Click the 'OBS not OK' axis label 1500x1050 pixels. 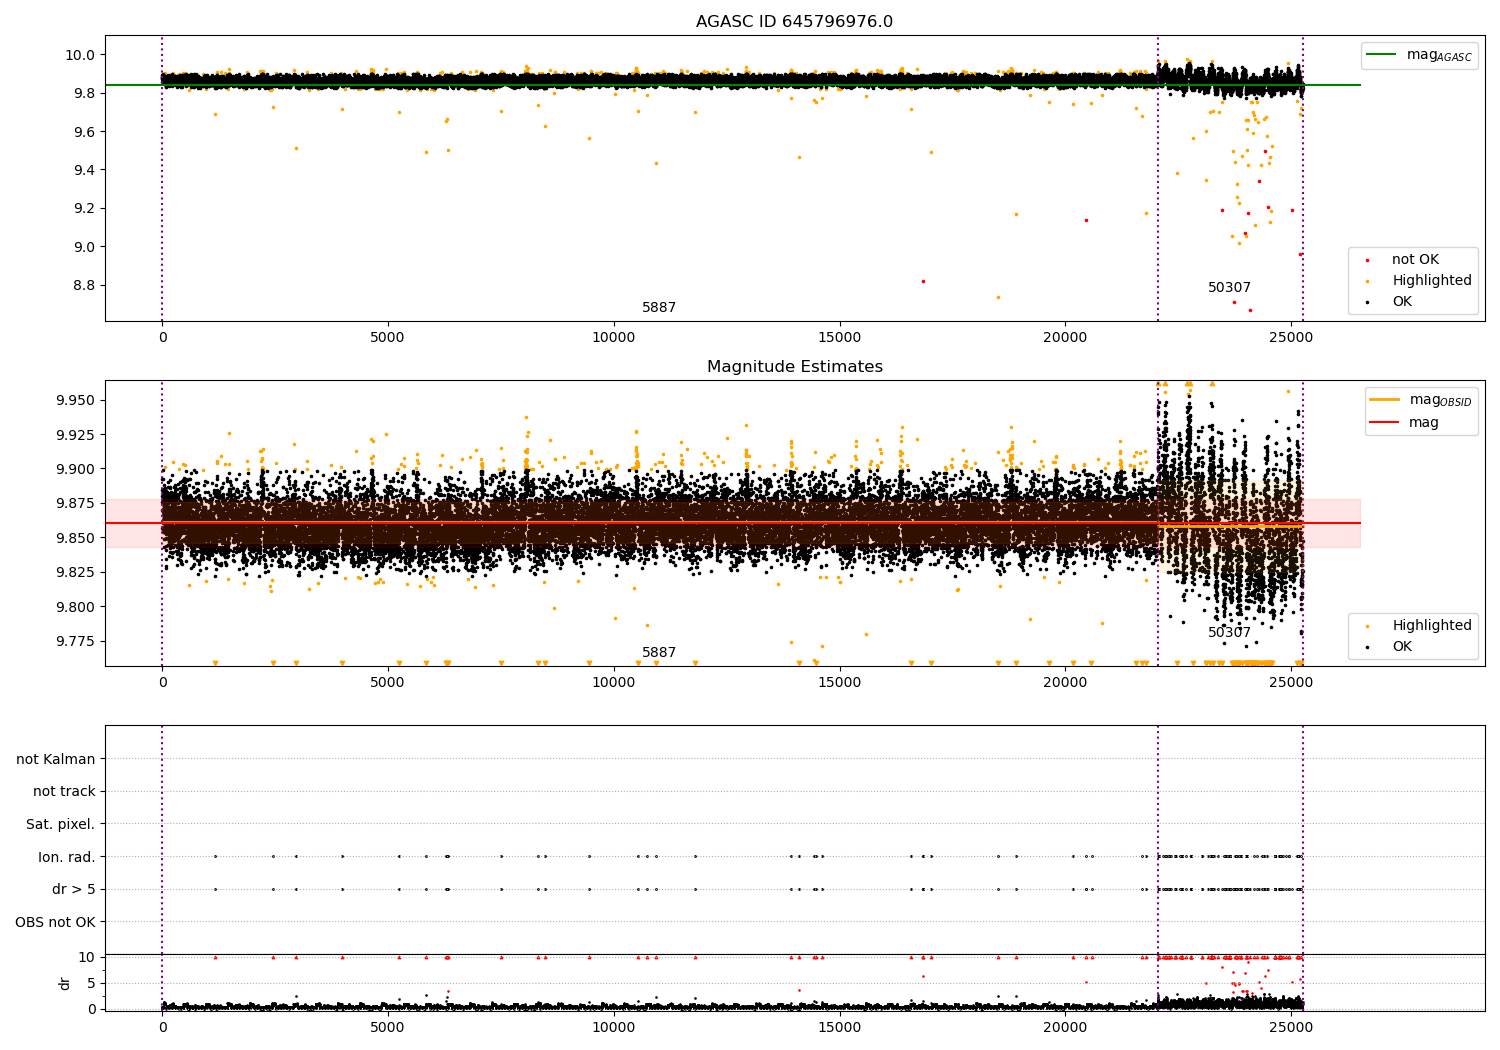[x=56, y=922]
